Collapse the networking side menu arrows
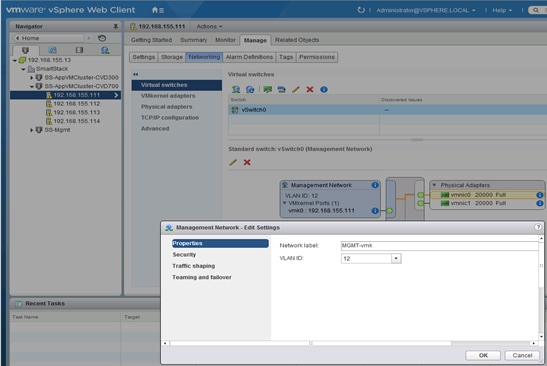This screenshot has height=366, width=547. (136, 74)
